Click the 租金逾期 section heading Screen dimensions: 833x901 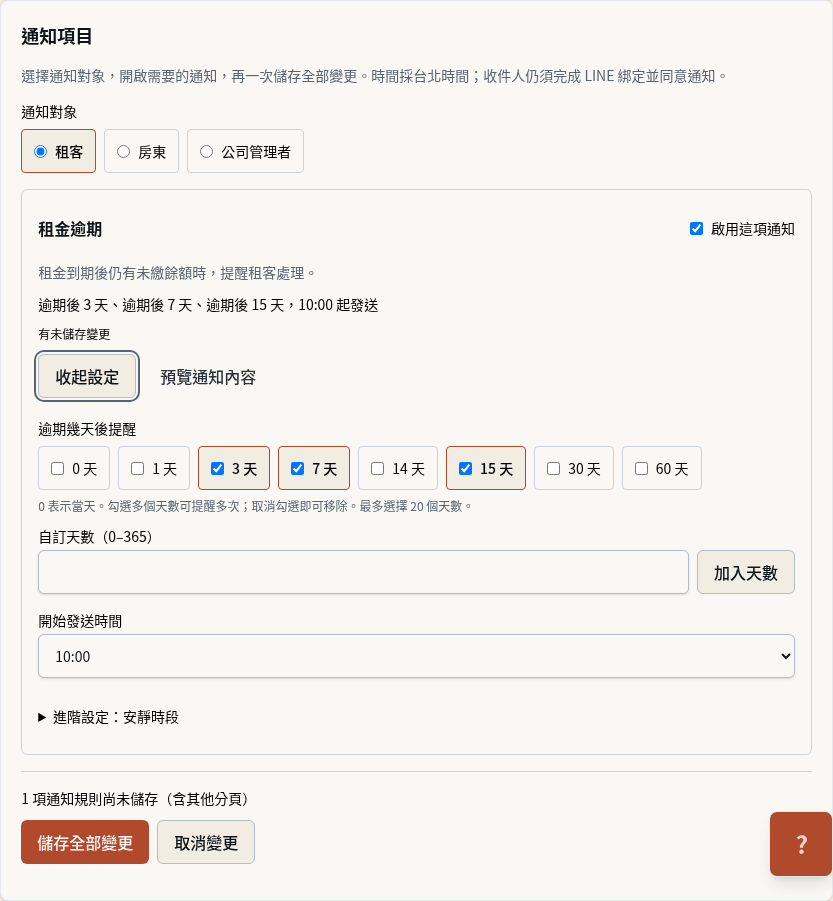coord(70,229)
